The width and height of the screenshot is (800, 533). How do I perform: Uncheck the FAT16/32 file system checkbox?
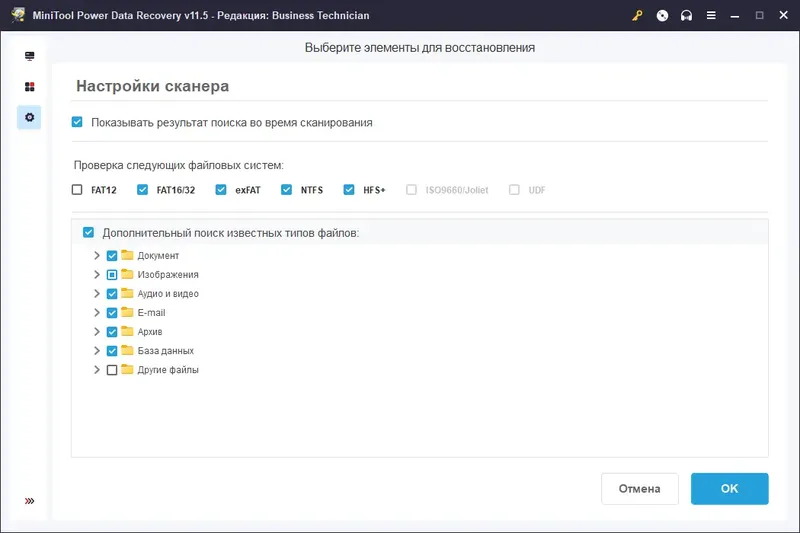click(x=142, y=190)
